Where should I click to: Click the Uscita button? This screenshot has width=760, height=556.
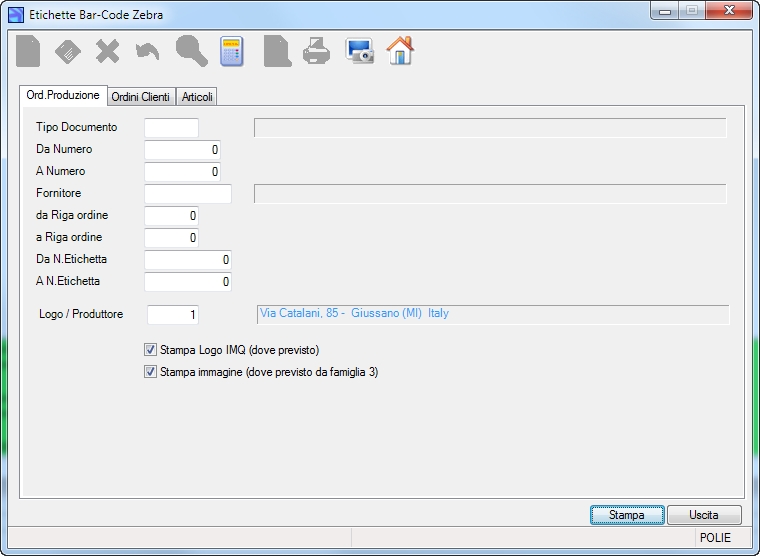click(x=704, y=515)
